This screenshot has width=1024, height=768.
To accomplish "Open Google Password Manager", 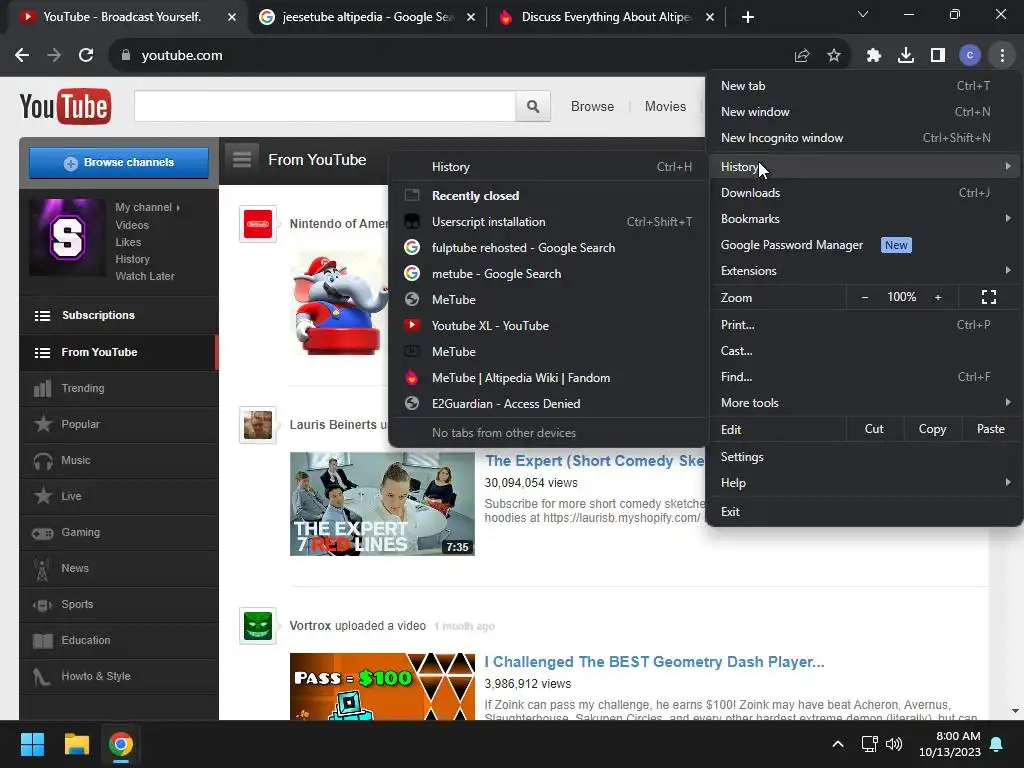I will pos(865,245).
